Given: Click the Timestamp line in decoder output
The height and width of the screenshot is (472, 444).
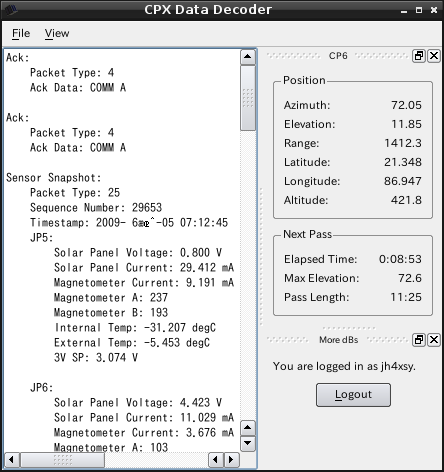Looking at the screenshot, I should (129, 223).
